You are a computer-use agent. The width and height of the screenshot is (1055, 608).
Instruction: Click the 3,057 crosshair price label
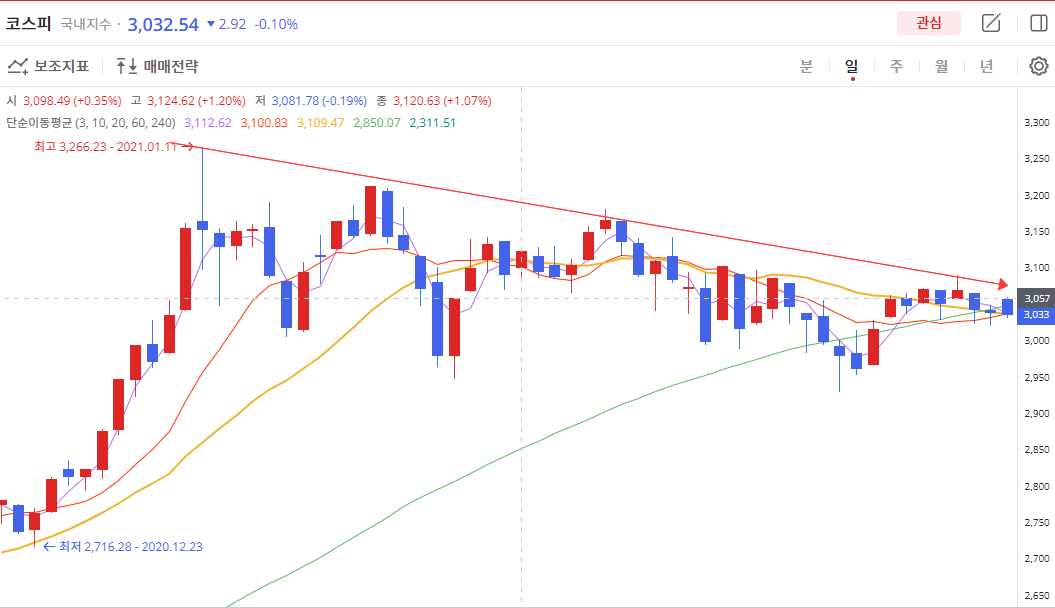point(1036,299)
